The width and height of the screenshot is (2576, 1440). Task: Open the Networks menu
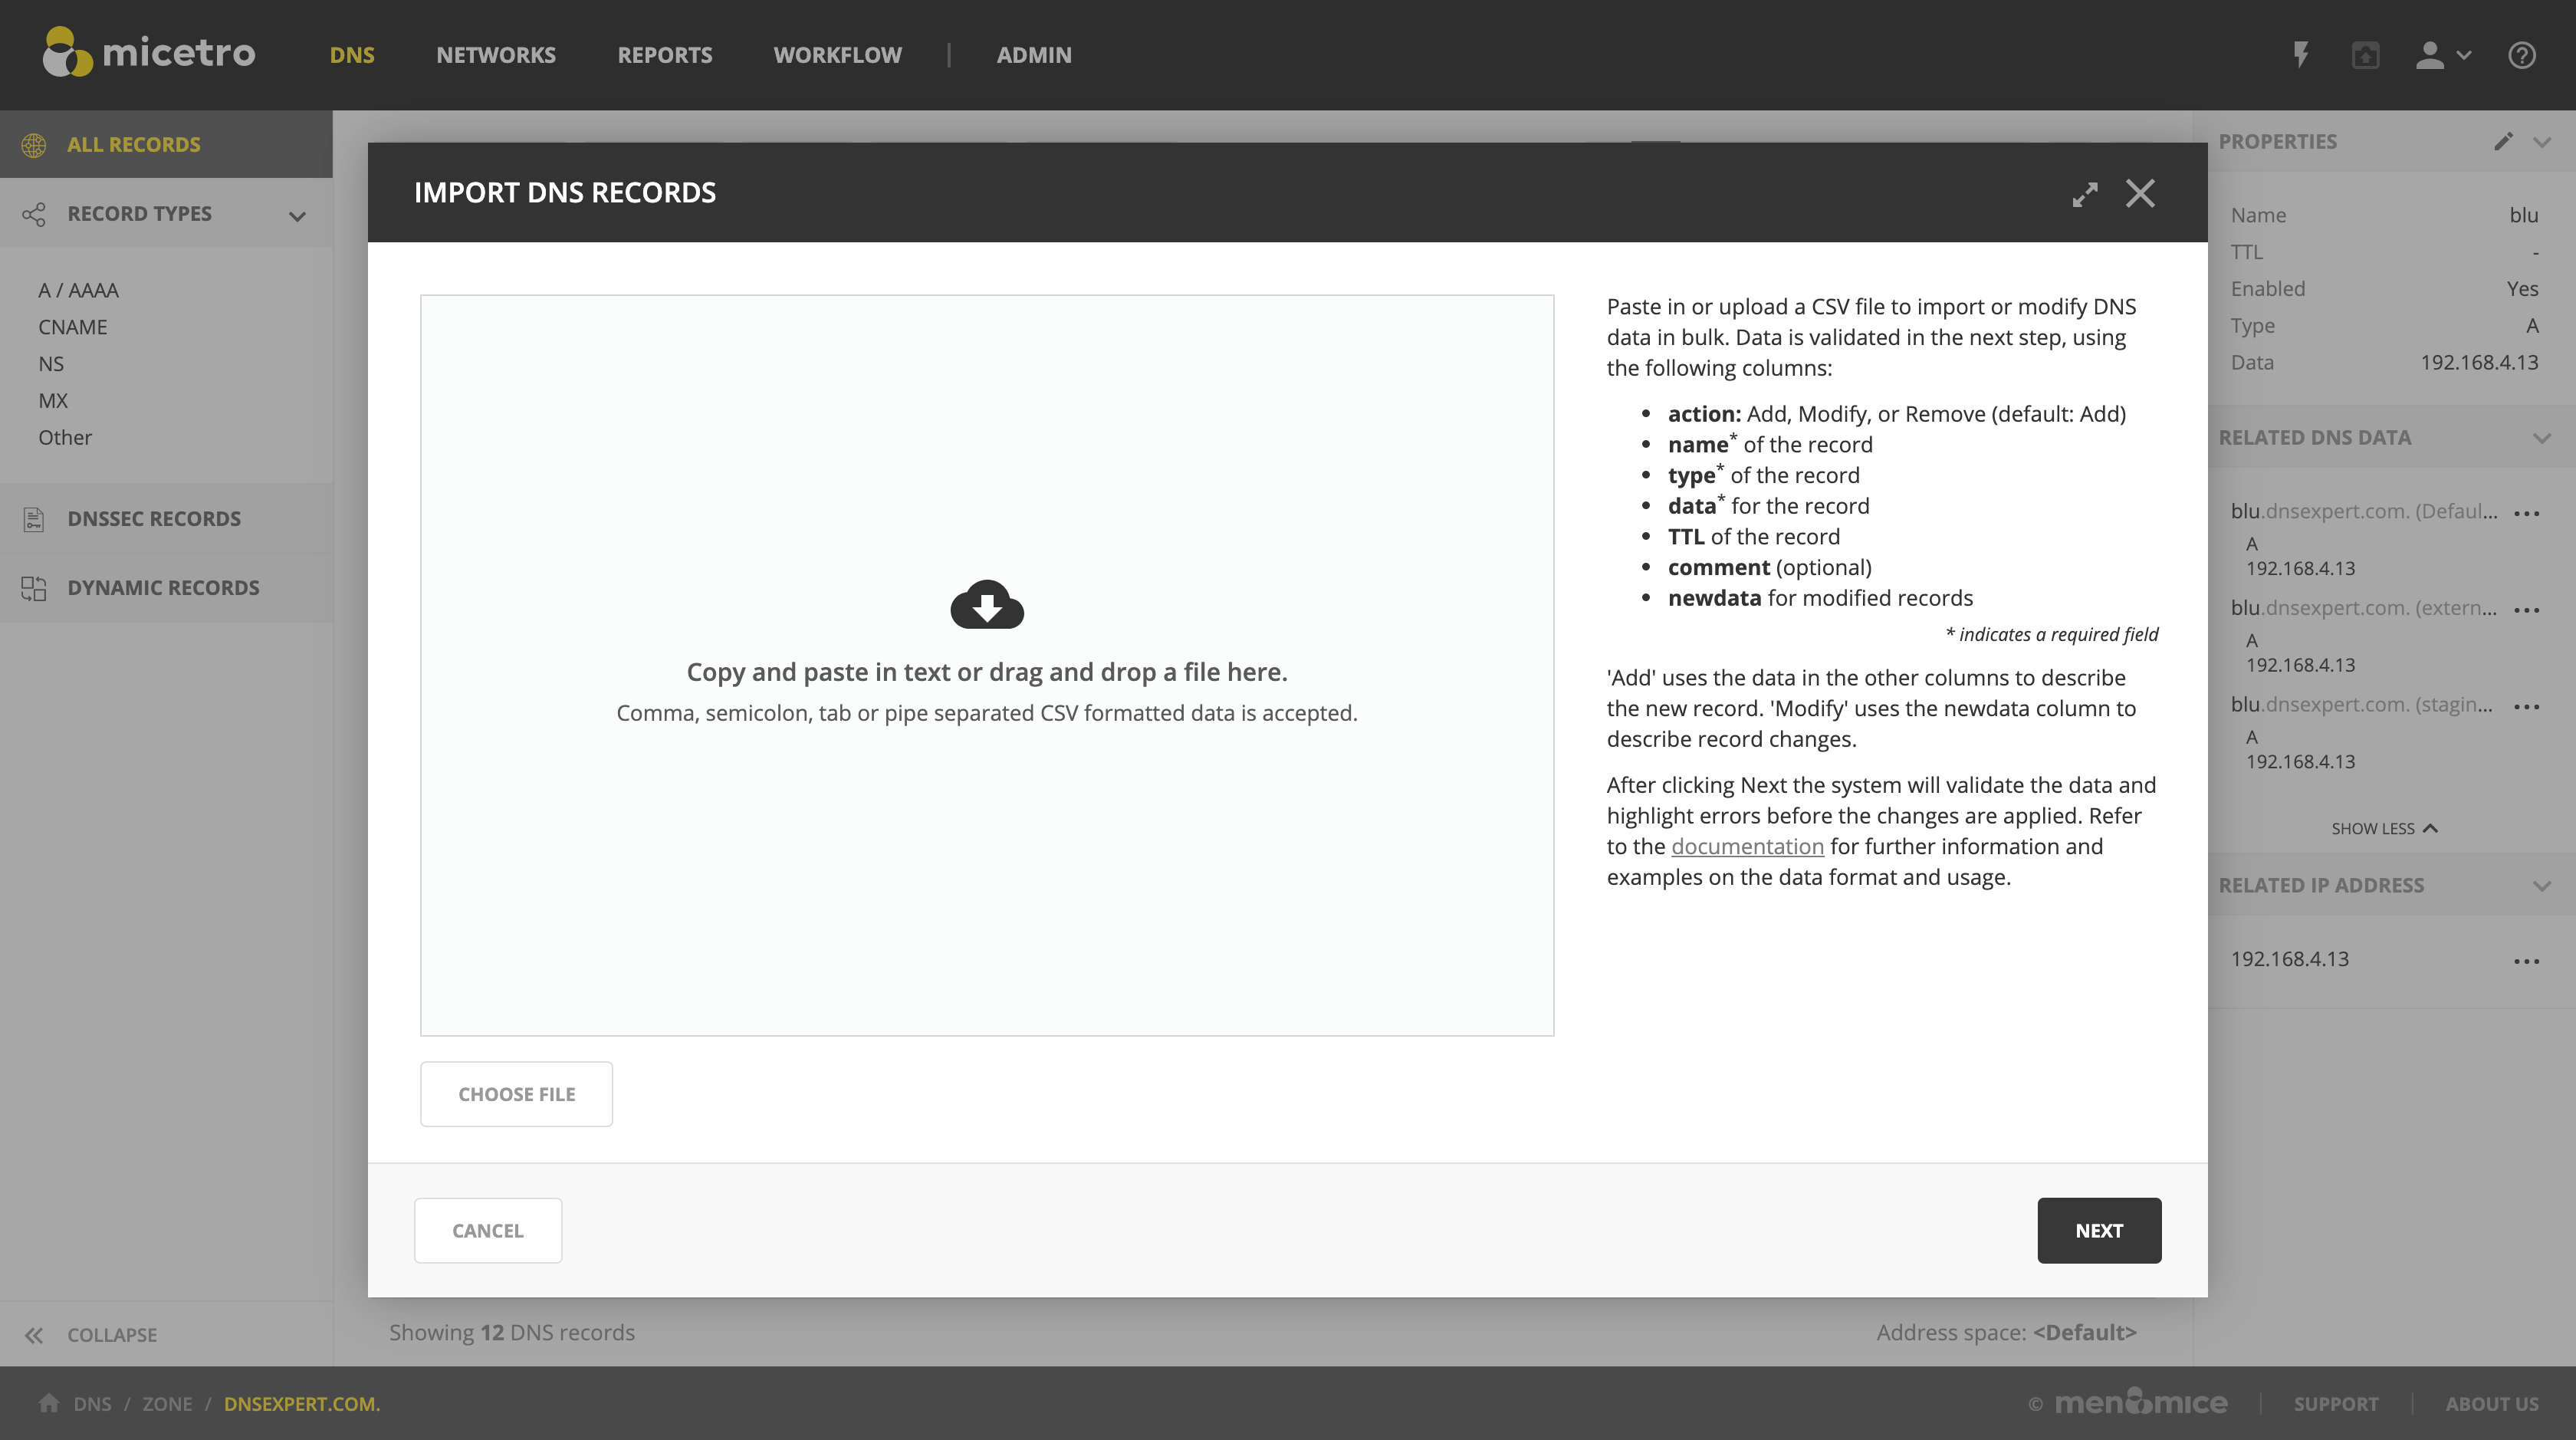495,55
